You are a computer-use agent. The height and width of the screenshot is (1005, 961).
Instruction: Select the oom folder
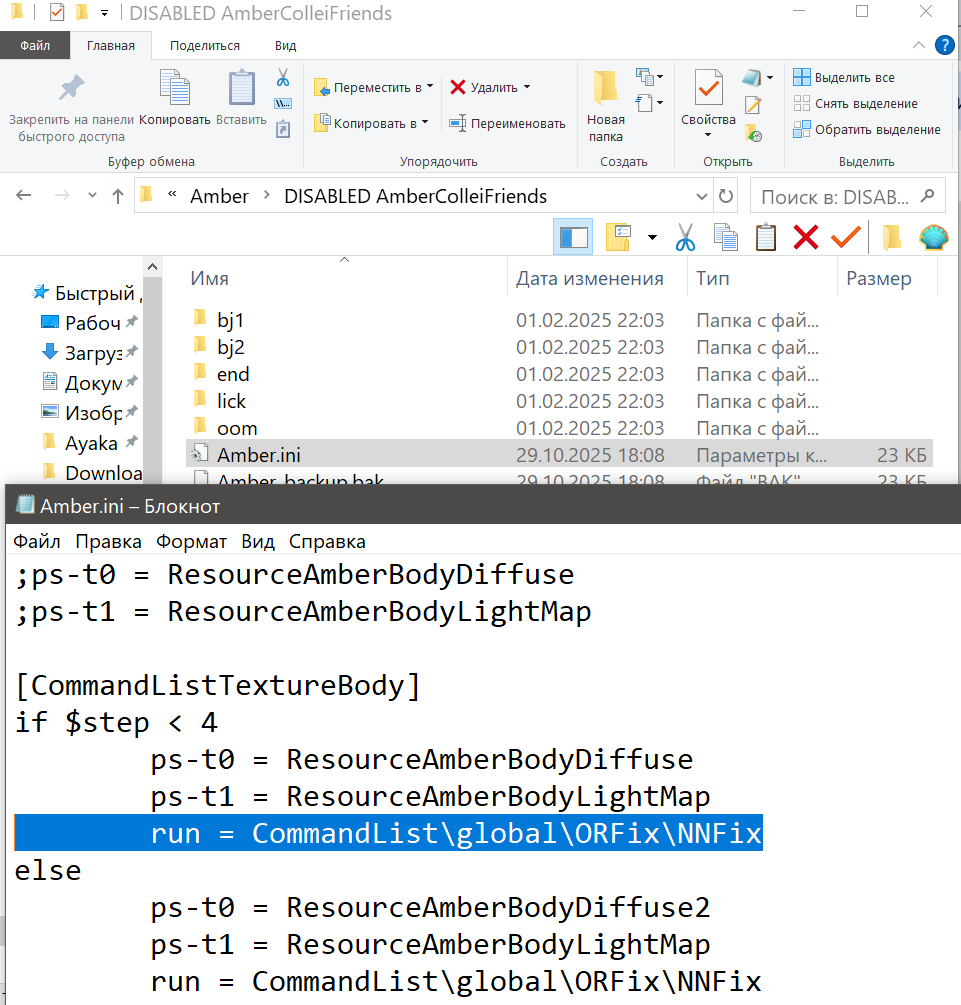[237, 428]
